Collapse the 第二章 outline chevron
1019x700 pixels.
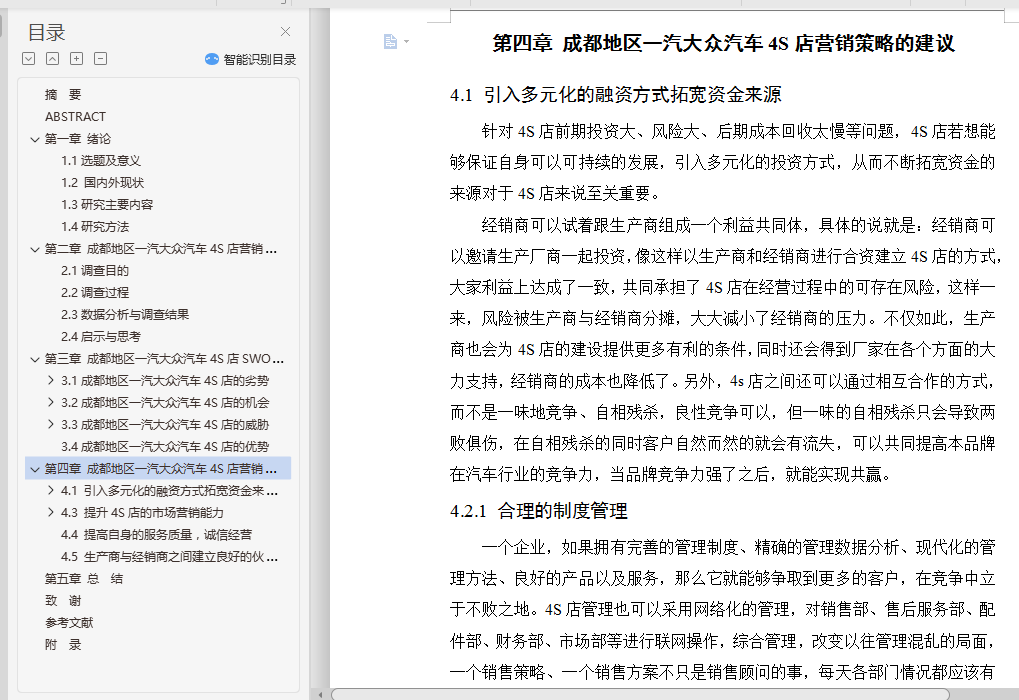tap(35, 249)
